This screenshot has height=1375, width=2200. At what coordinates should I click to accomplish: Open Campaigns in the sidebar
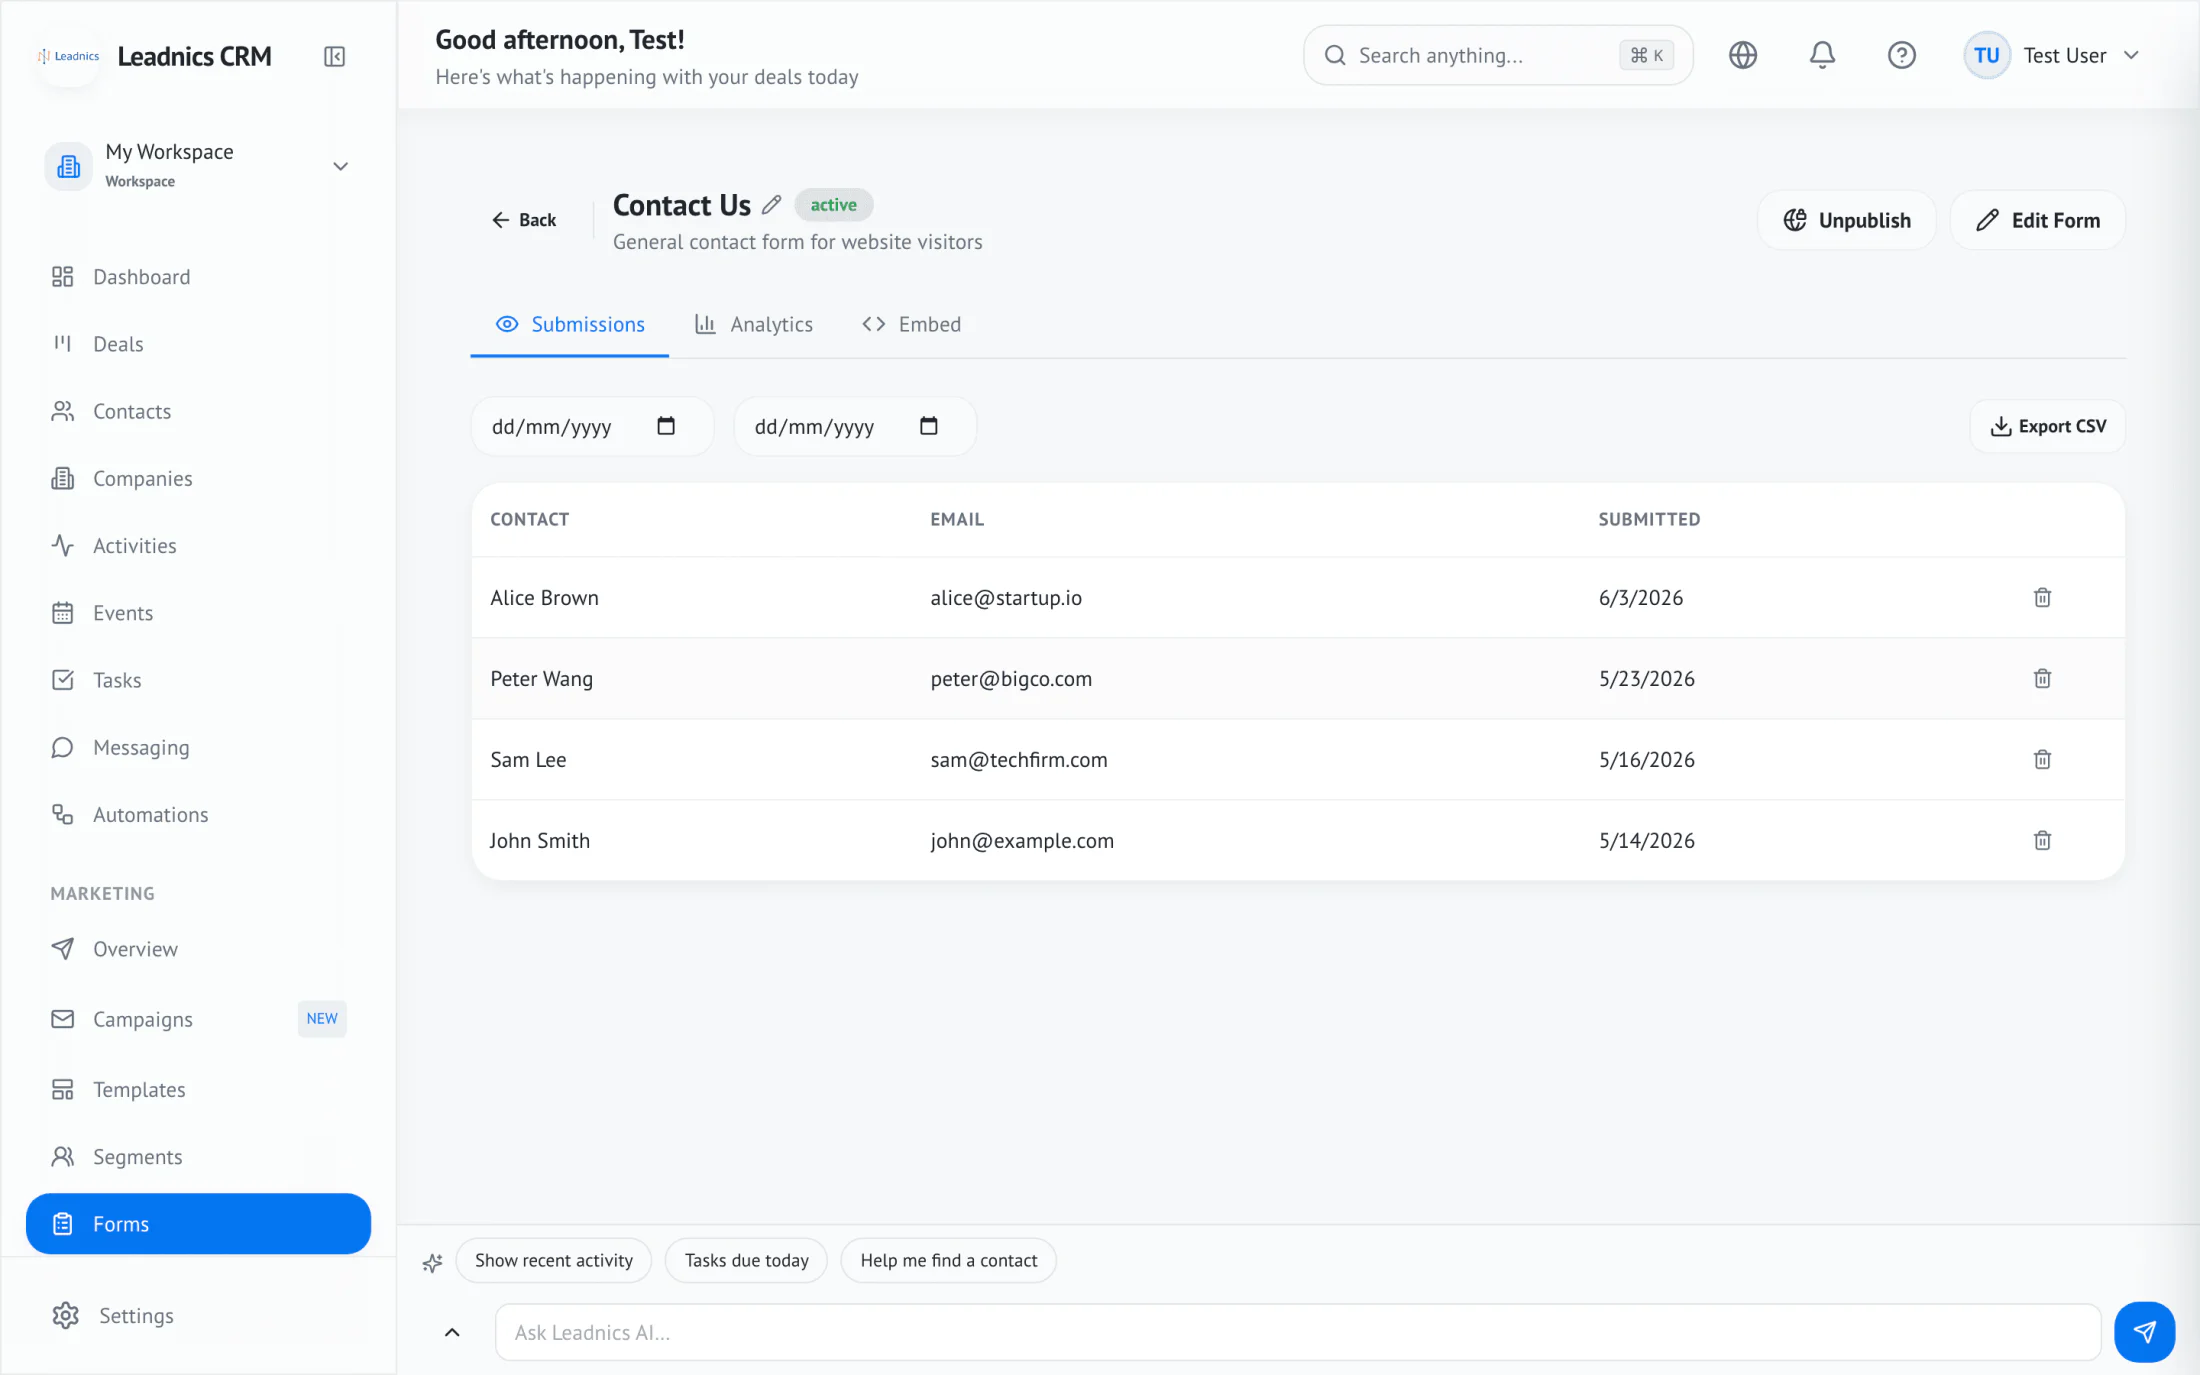[198, 1019]
